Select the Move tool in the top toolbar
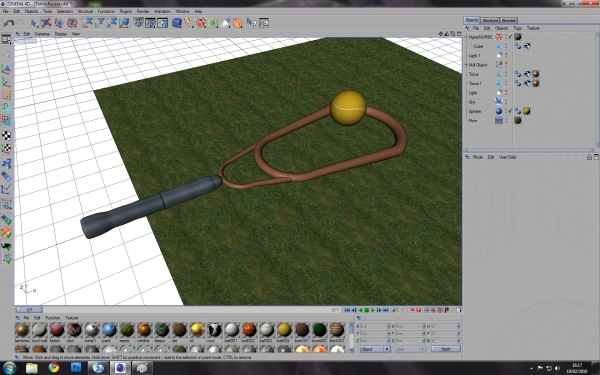Viewport: 600px width, 375px height. [46, 23]
